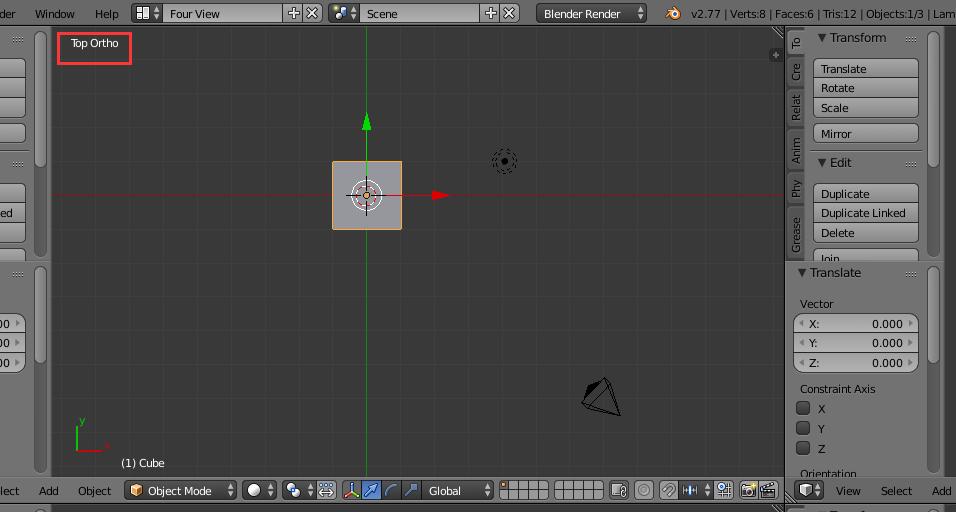Open the scene browser icon

[344, 13]
